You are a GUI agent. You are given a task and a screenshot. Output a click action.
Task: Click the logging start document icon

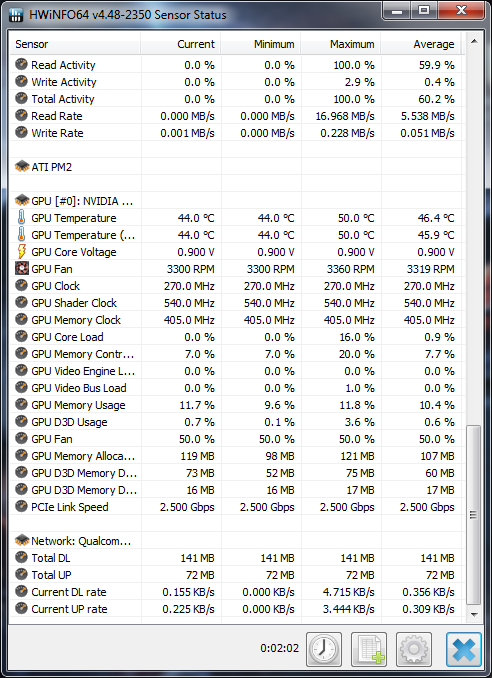369,649
